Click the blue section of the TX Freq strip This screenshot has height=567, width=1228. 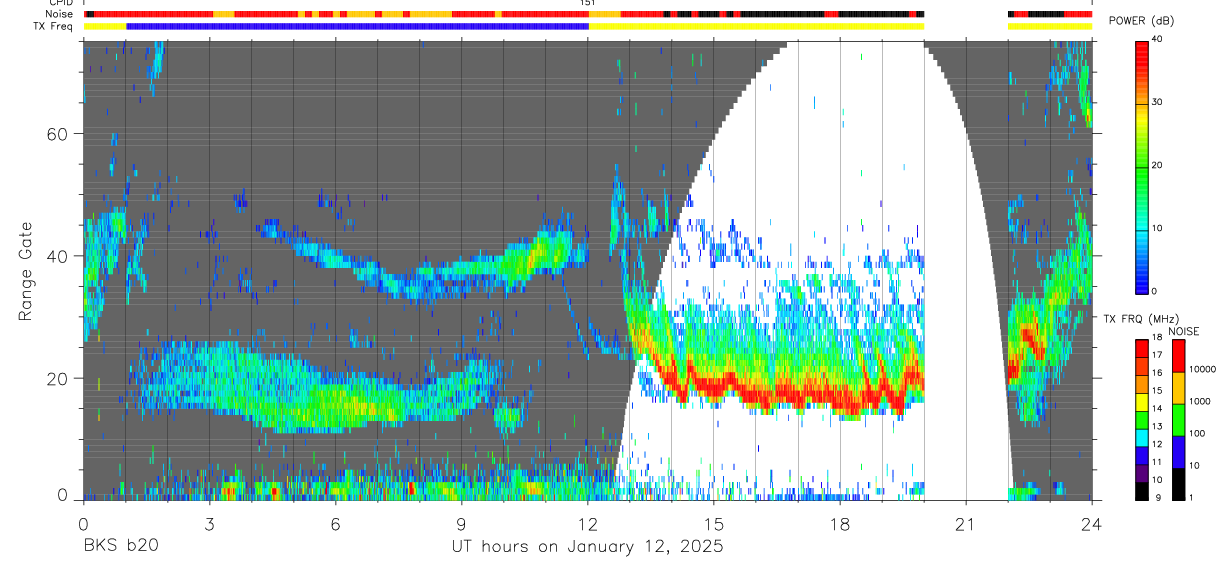[358, 26]
